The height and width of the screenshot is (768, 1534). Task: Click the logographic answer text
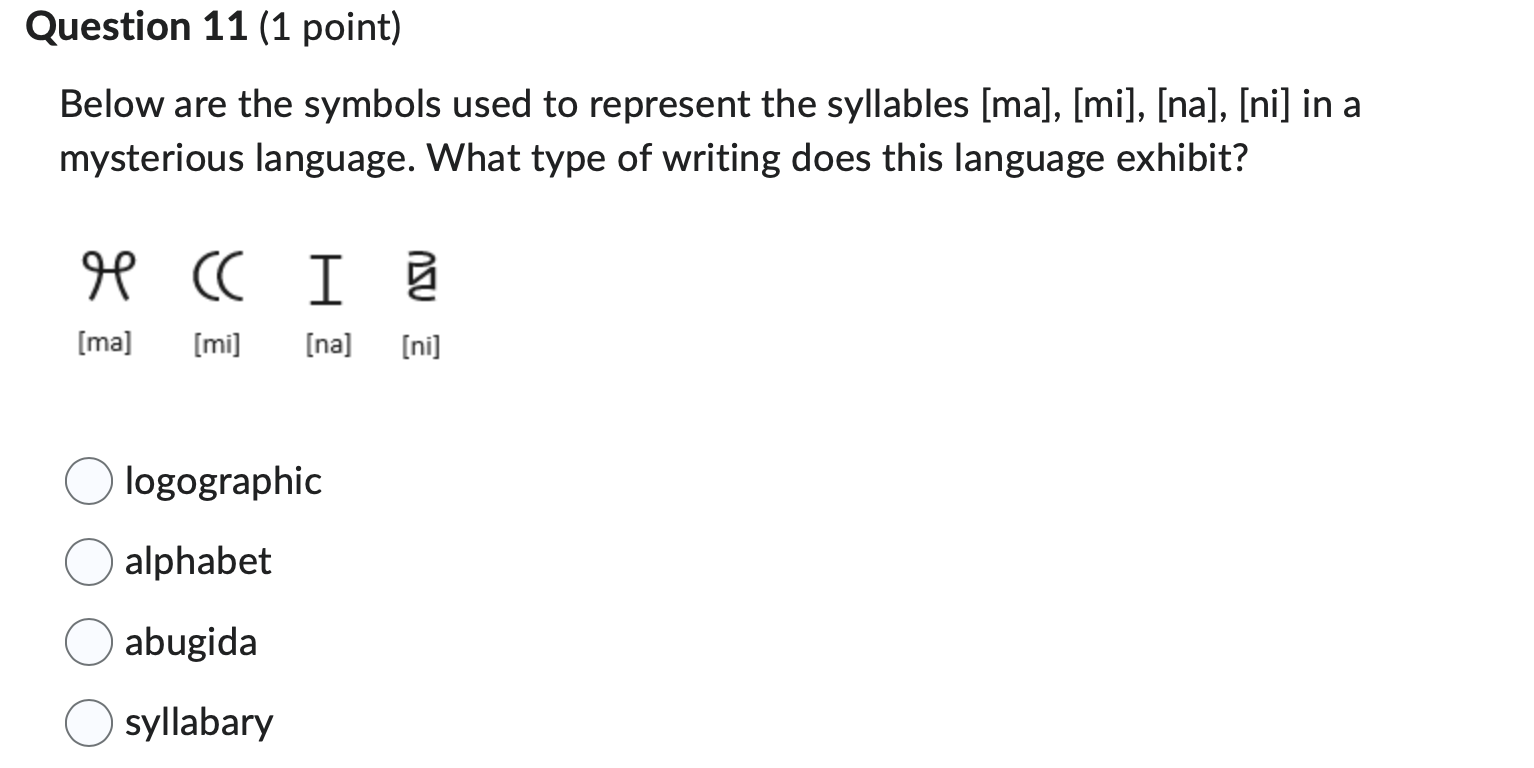[222, 481]
